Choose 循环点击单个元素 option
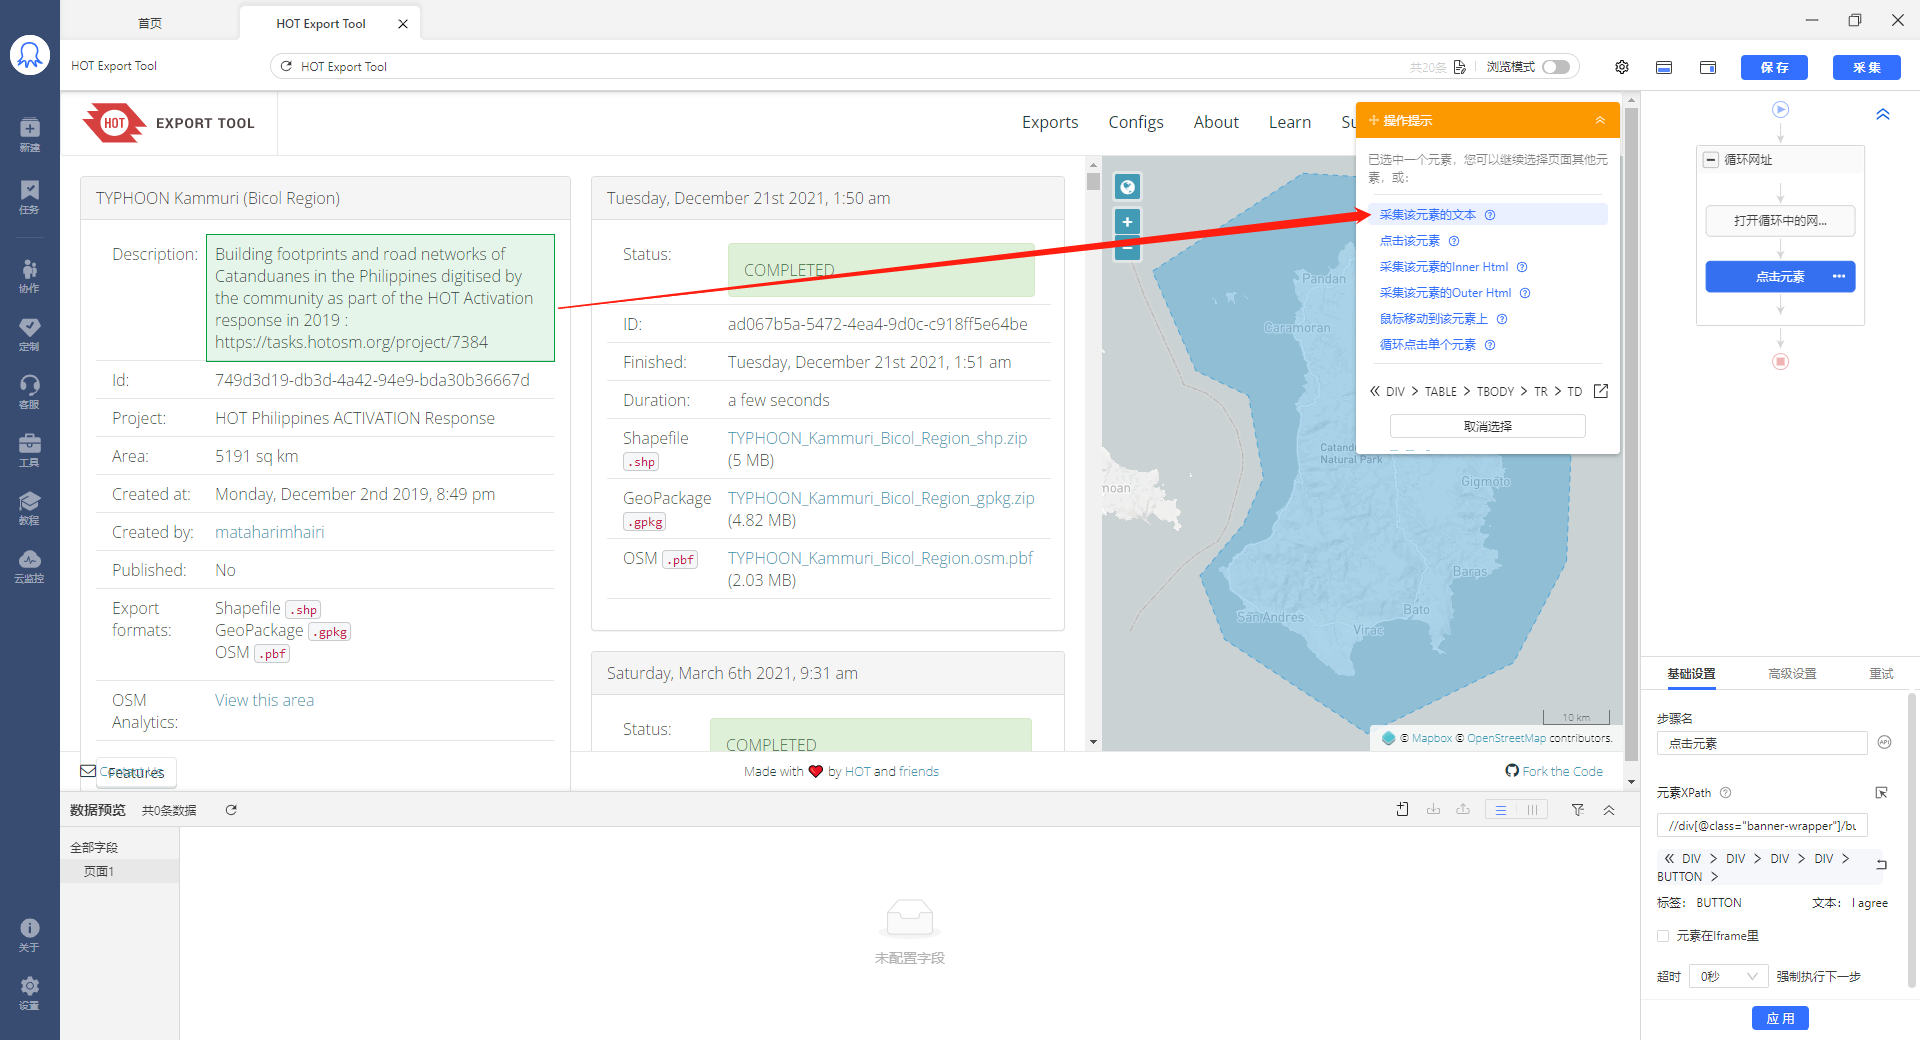 [x=1427, y=345]
